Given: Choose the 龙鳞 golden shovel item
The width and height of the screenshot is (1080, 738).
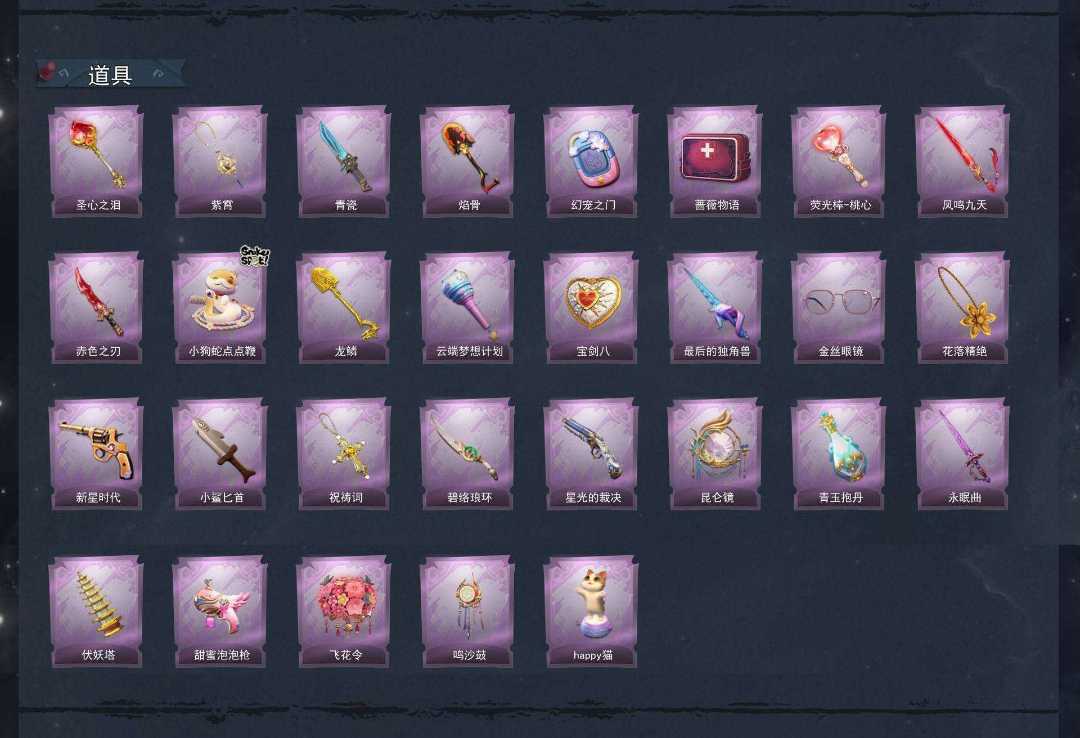Looking at the screenshot, I should 344,307.
